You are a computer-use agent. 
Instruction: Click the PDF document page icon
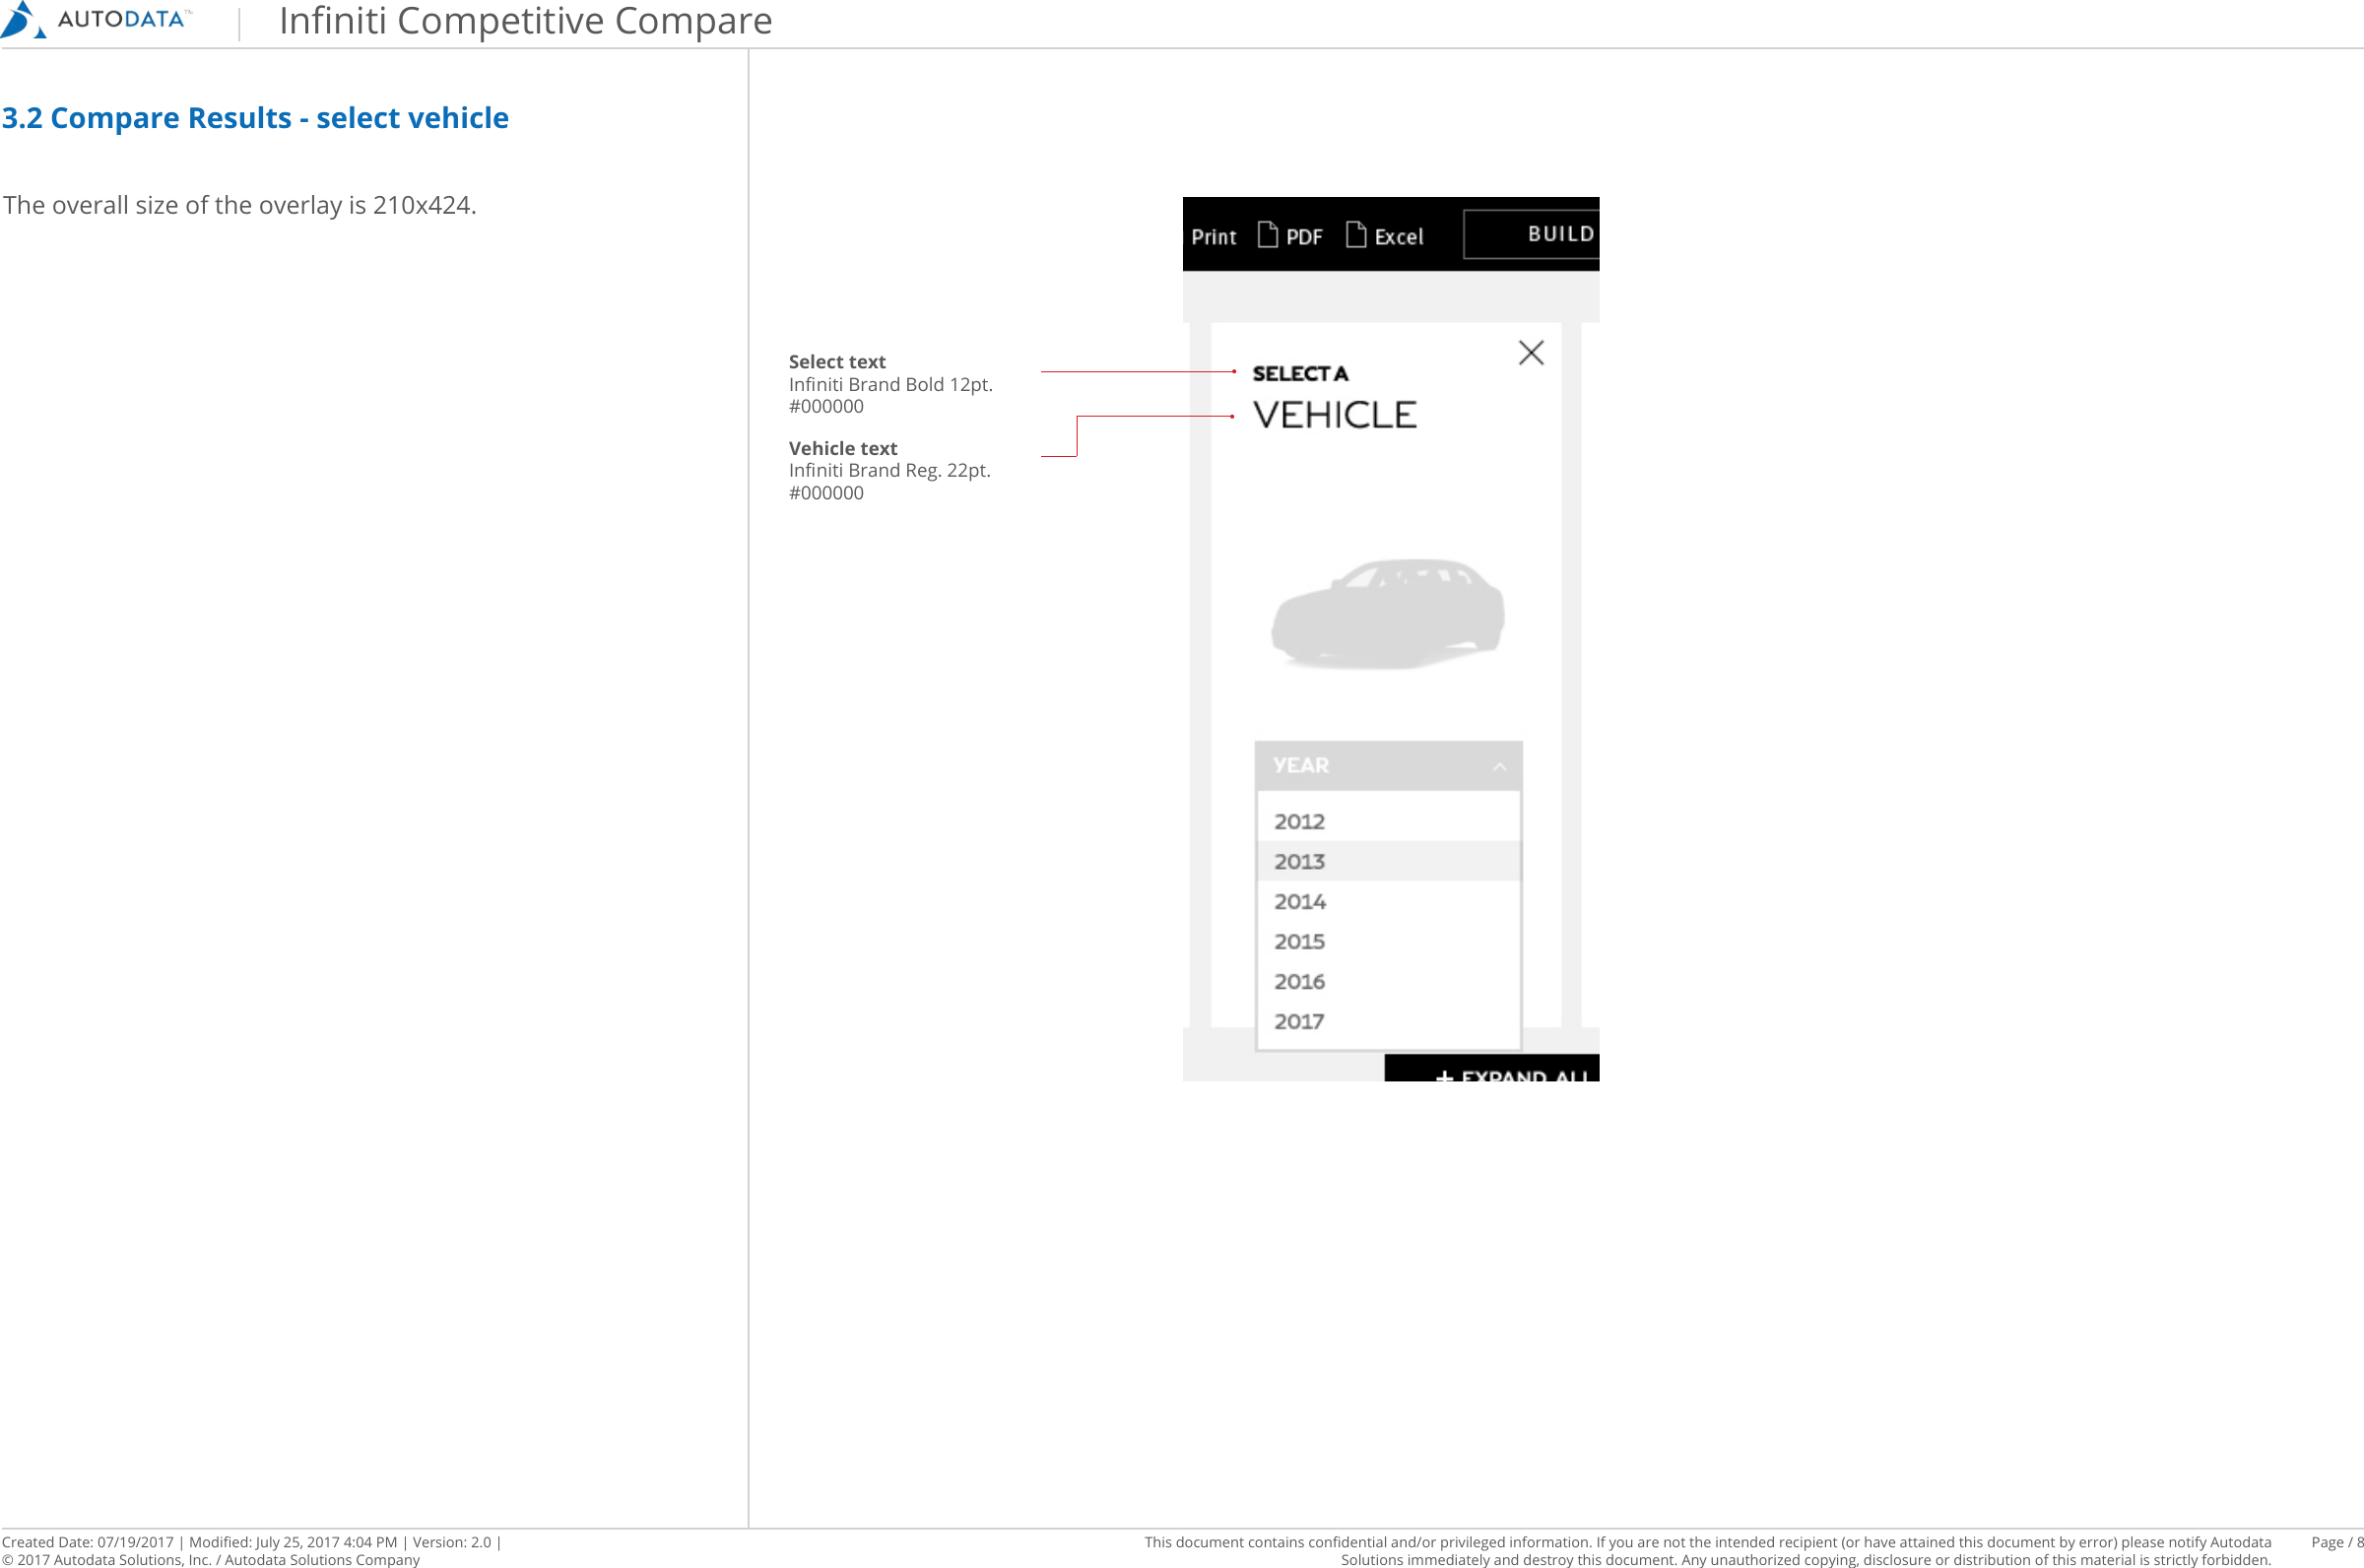(x=1267, y=233)
